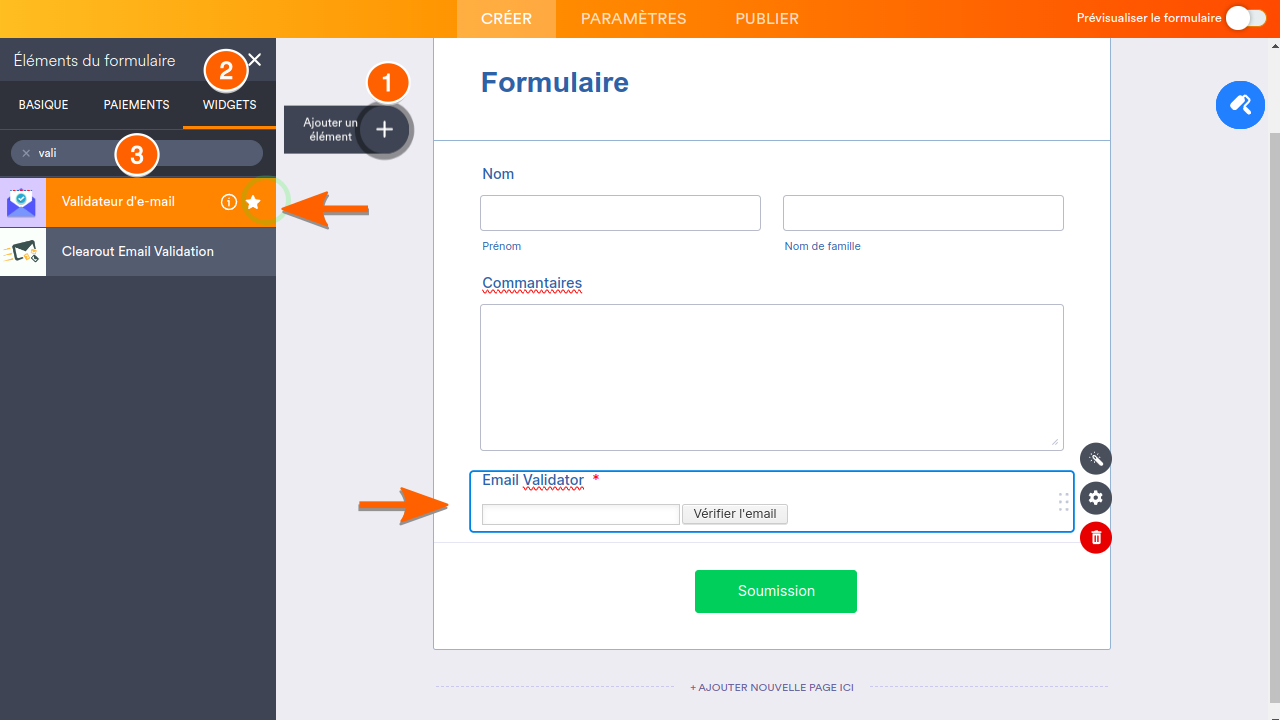The height and width of the screenshot is (720, 1280).
Task: Click the 'Ajouter un élément' plus button
Action: point(383,129)
